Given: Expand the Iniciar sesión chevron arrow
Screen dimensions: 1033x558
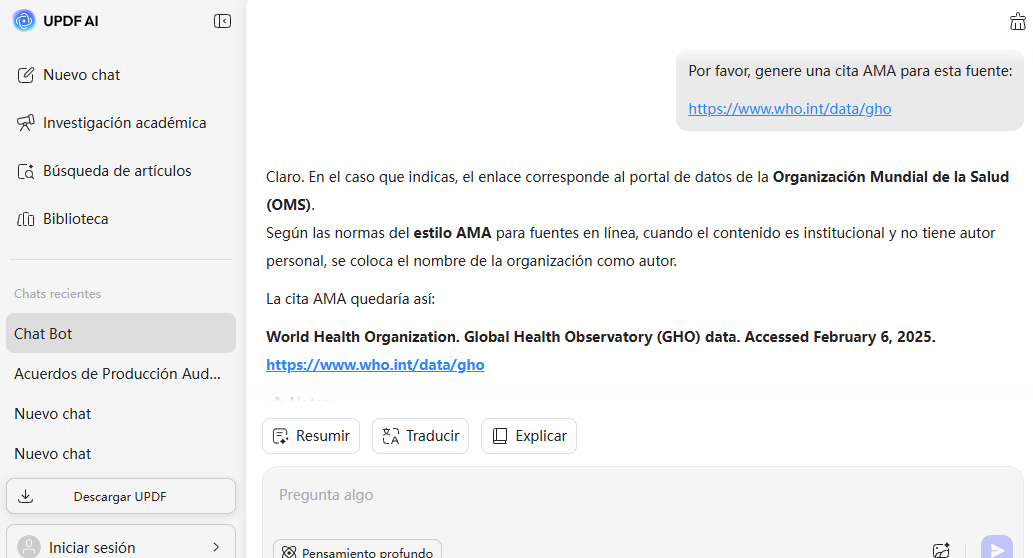Looking at the screenshot, I should pos(216,547).
